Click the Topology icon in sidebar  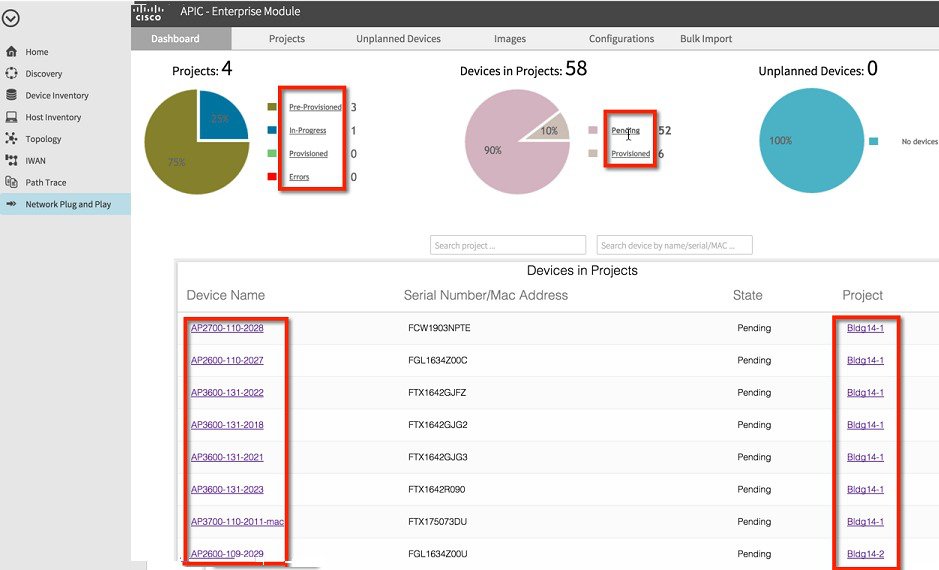[x=11, y=138]
